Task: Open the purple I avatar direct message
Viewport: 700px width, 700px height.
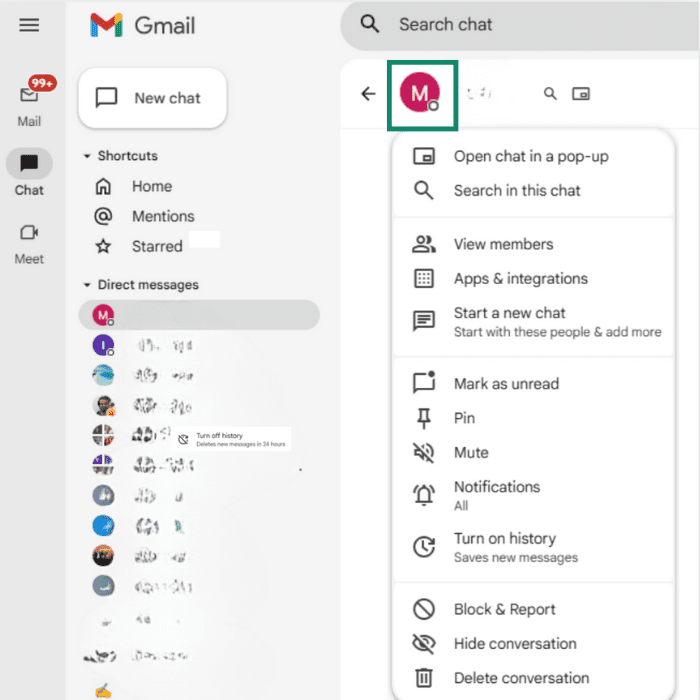Action: (x=103, y=345)
